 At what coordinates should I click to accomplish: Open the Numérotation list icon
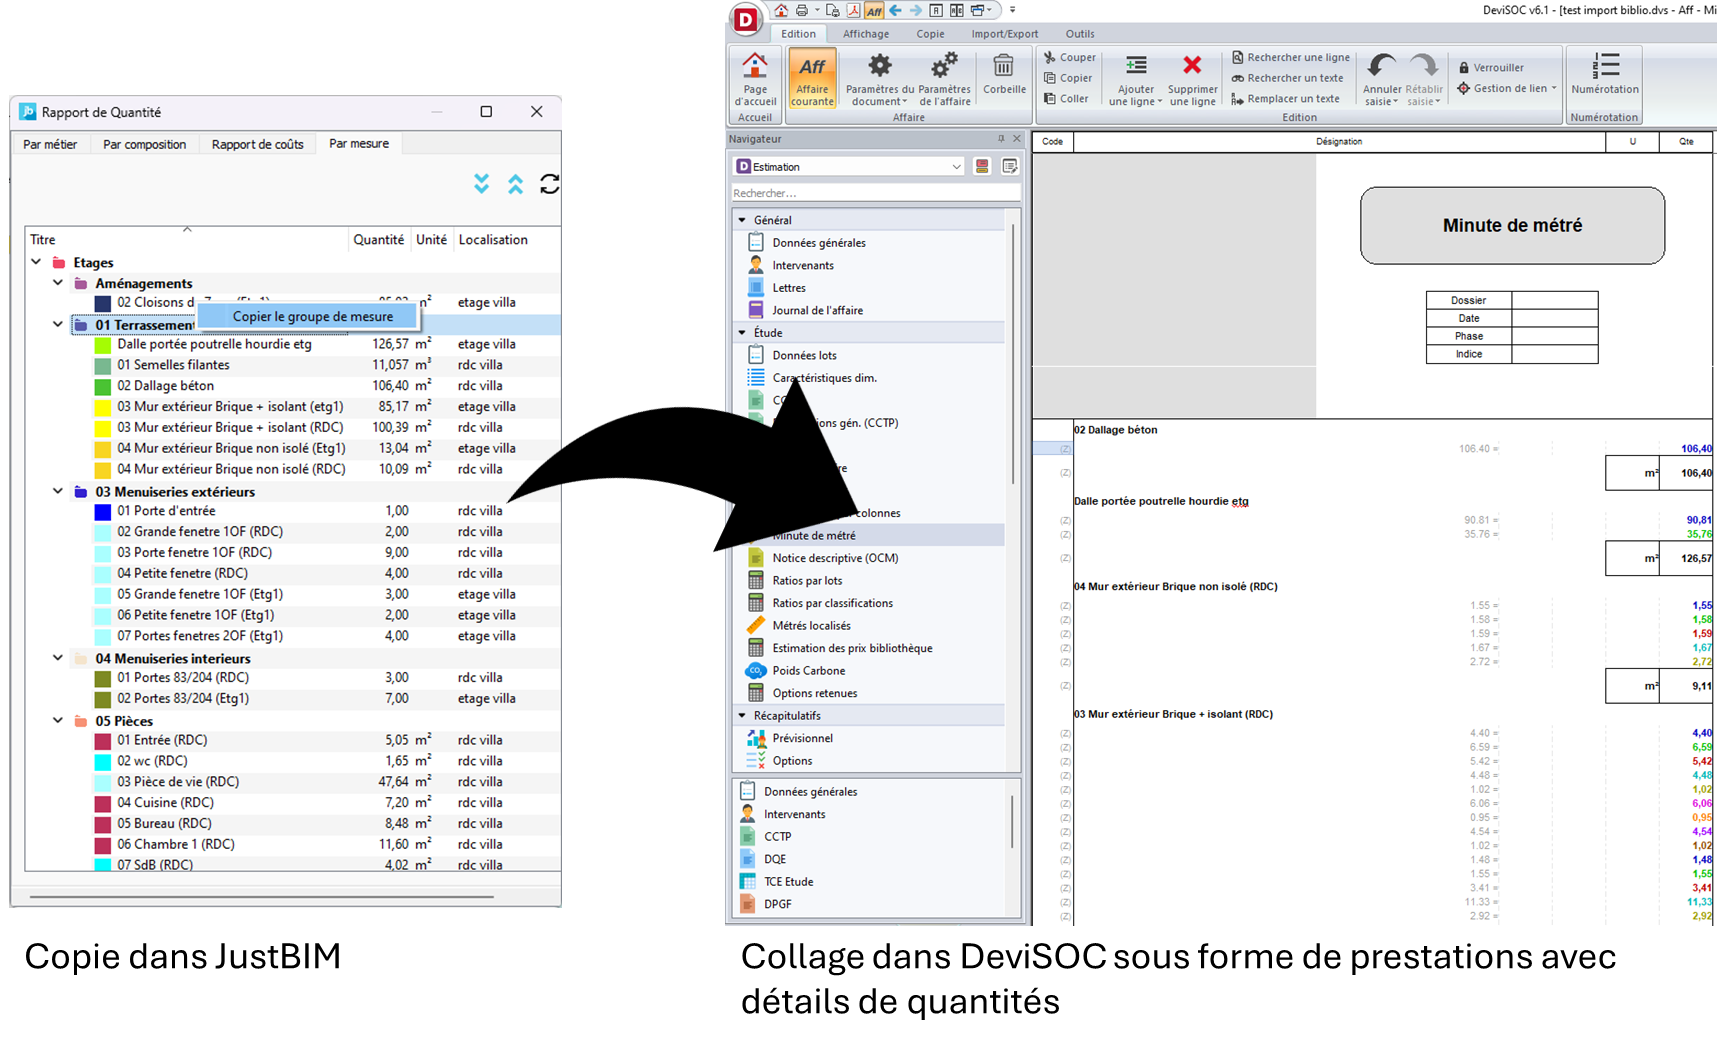point(1605,66)
